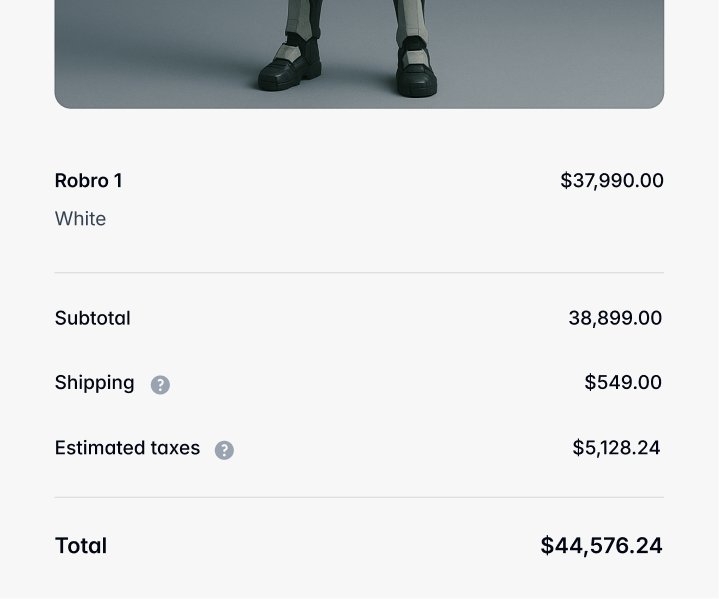
Task: Click the Subtotal label
Action: coord(92,318)
